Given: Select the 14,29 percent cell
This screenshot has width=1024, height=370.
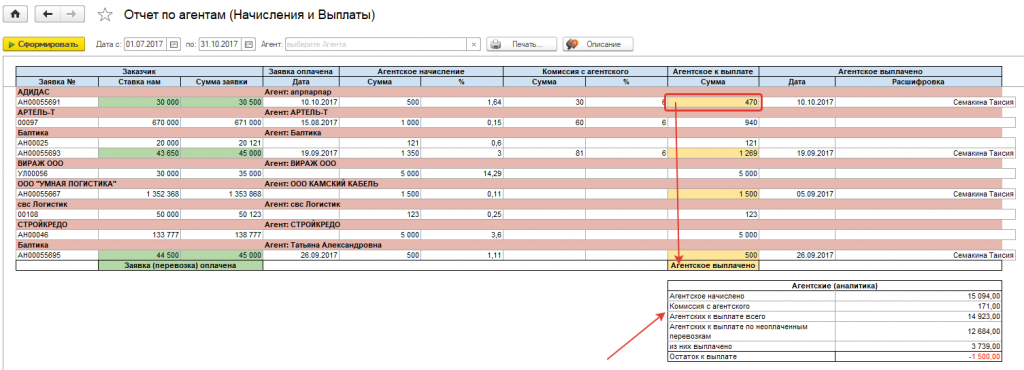Looking at the screenshot, I should [x=462, y=174].
